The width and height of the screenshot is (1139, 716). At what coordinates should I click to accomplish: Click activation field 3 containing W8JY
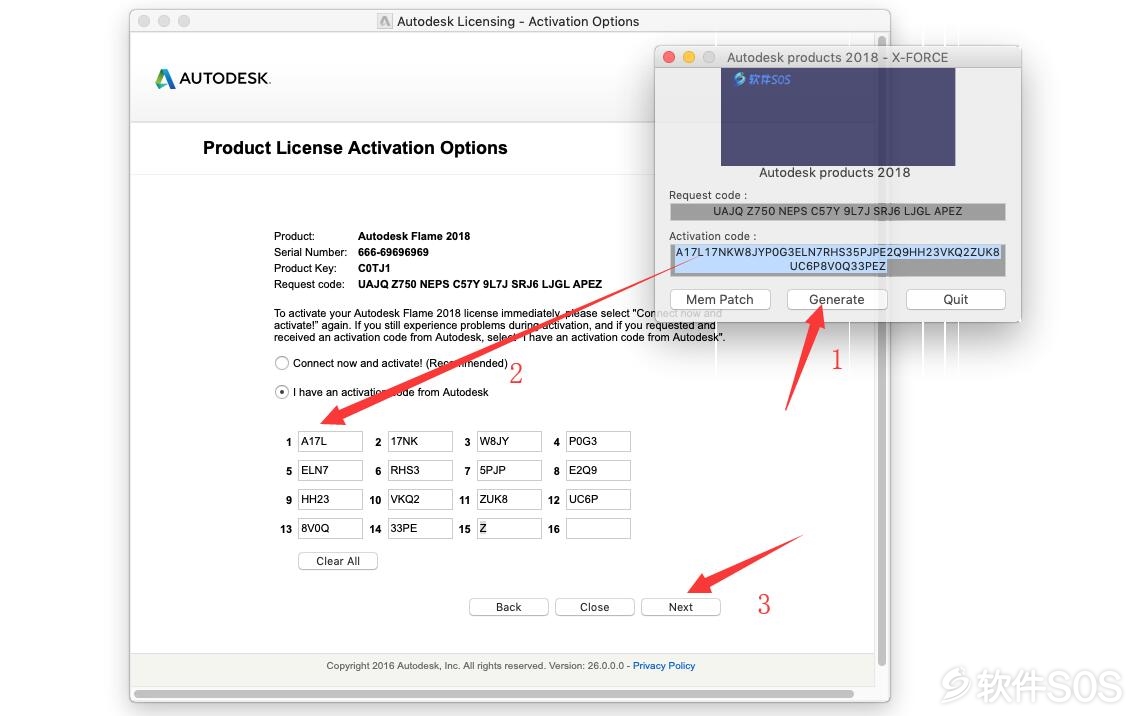tap(509, 442)
